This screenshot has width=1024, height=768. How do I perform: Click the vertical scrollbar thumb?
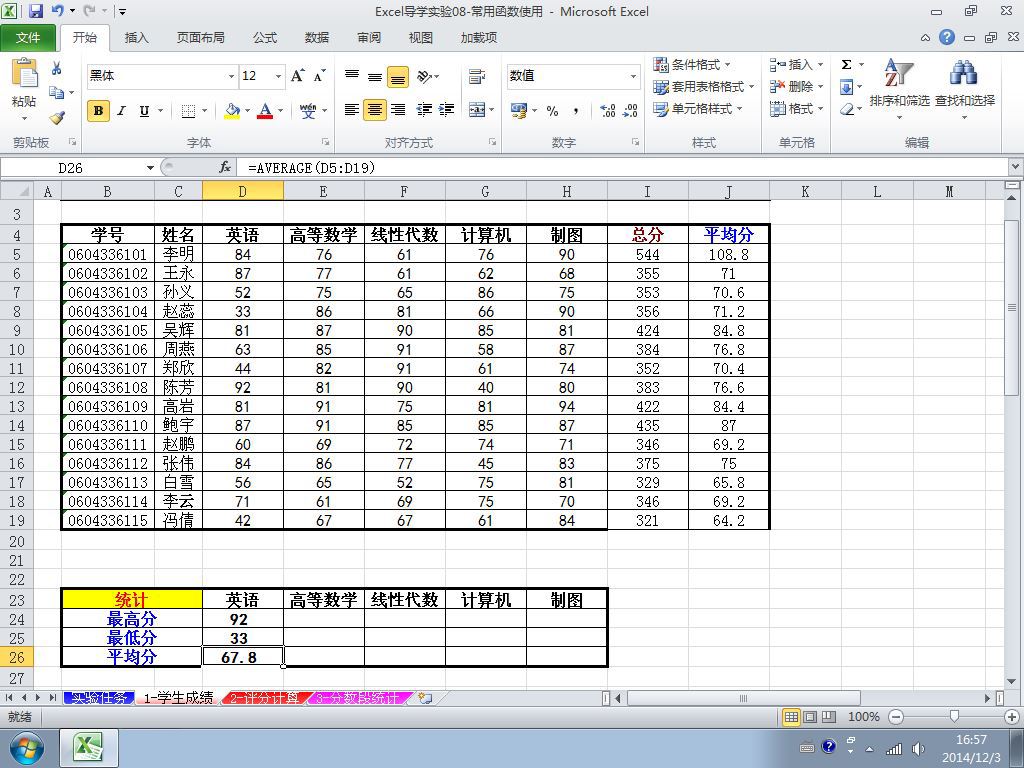[x=1012, y=307]
